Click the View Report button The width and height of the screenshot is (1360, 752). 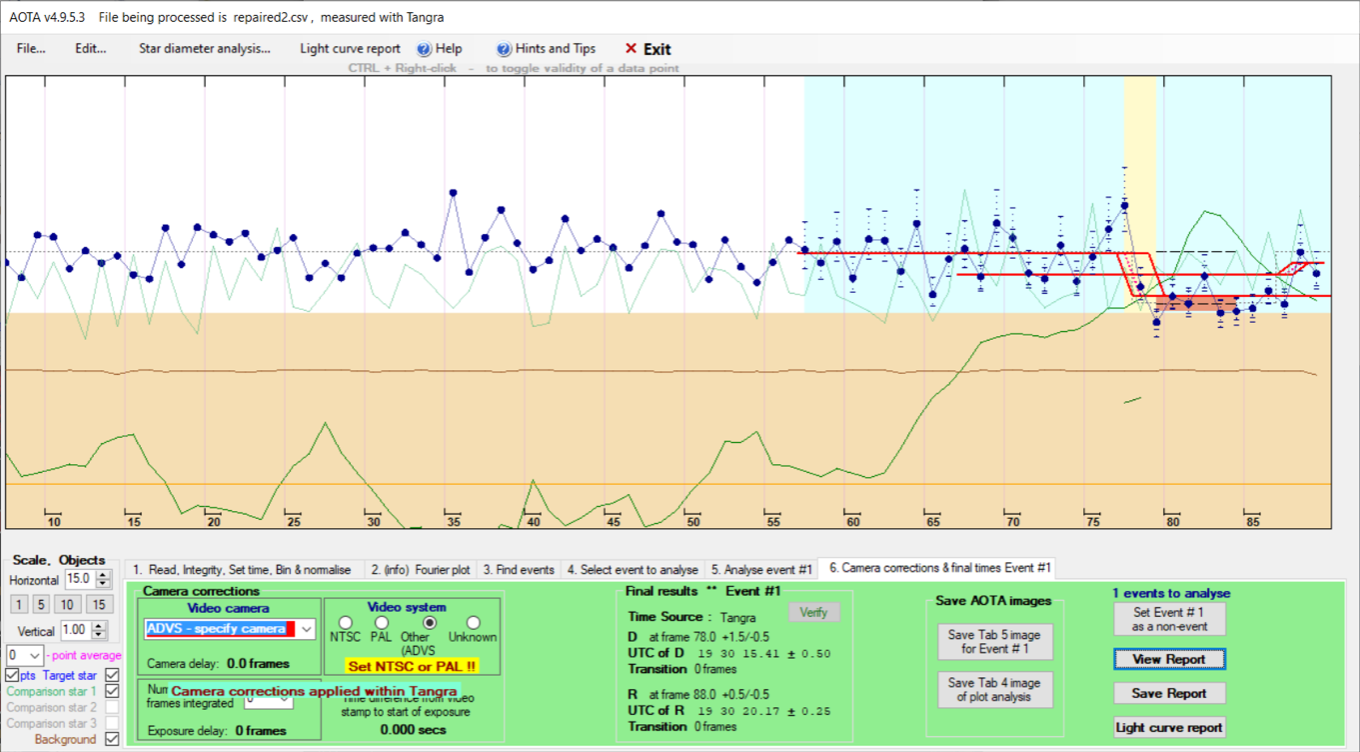pos(1169,659)
